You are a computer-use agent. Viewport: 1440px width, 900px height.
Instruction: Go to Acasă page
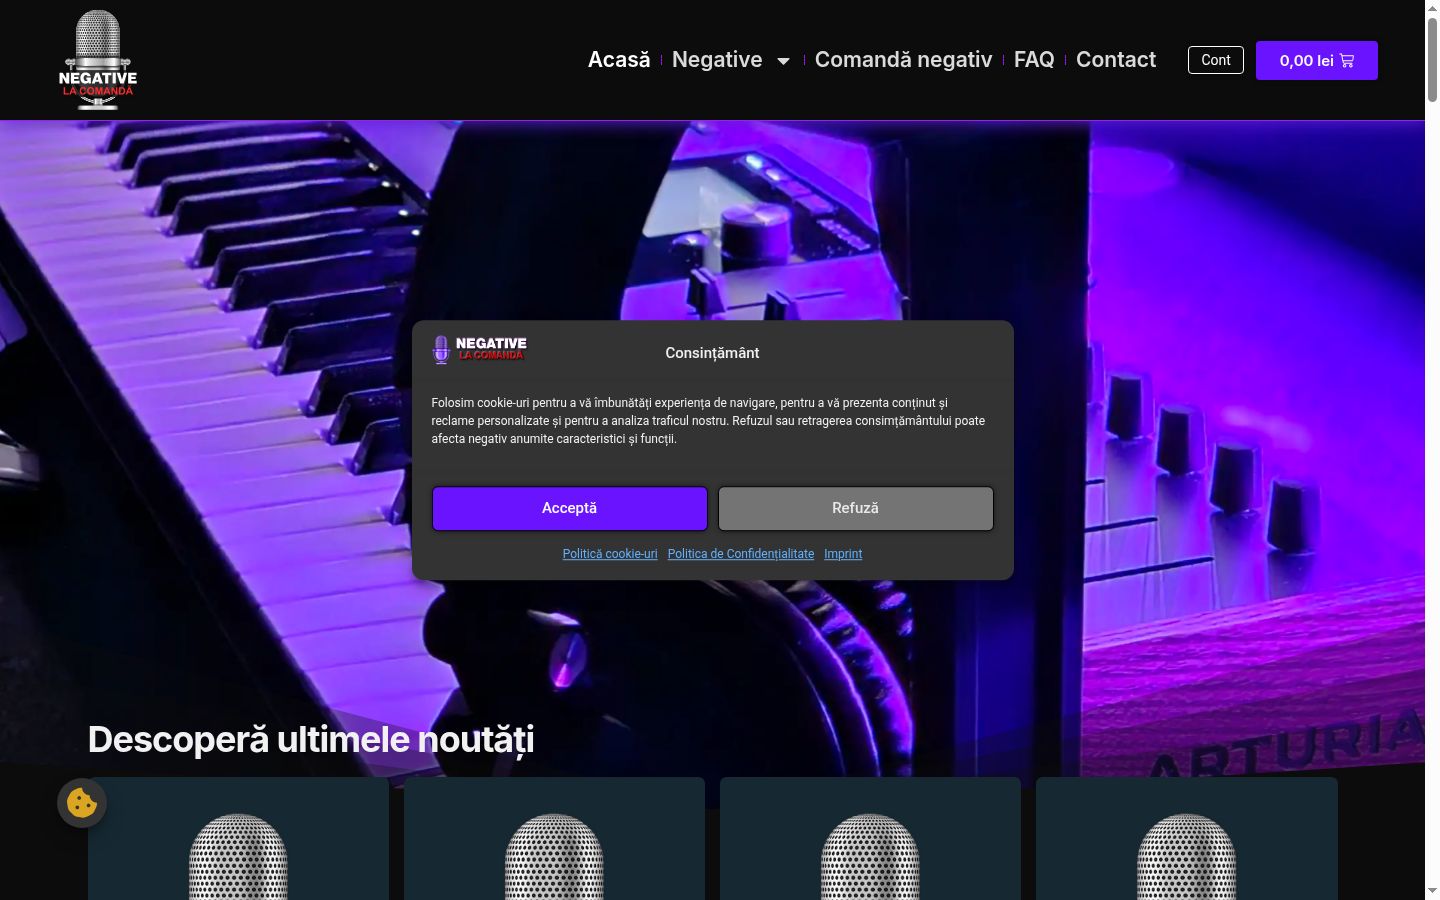(619, 60)
